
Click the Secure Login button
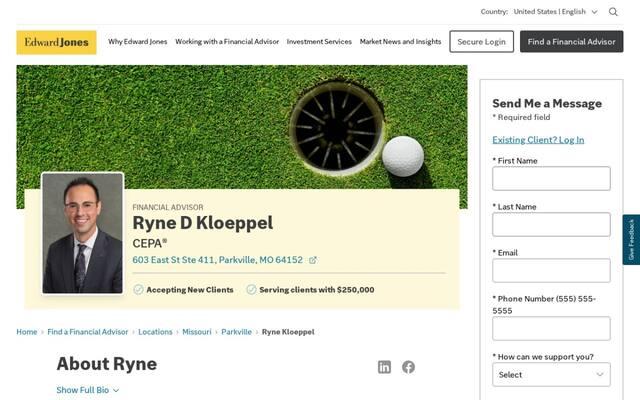click(482, 42)
